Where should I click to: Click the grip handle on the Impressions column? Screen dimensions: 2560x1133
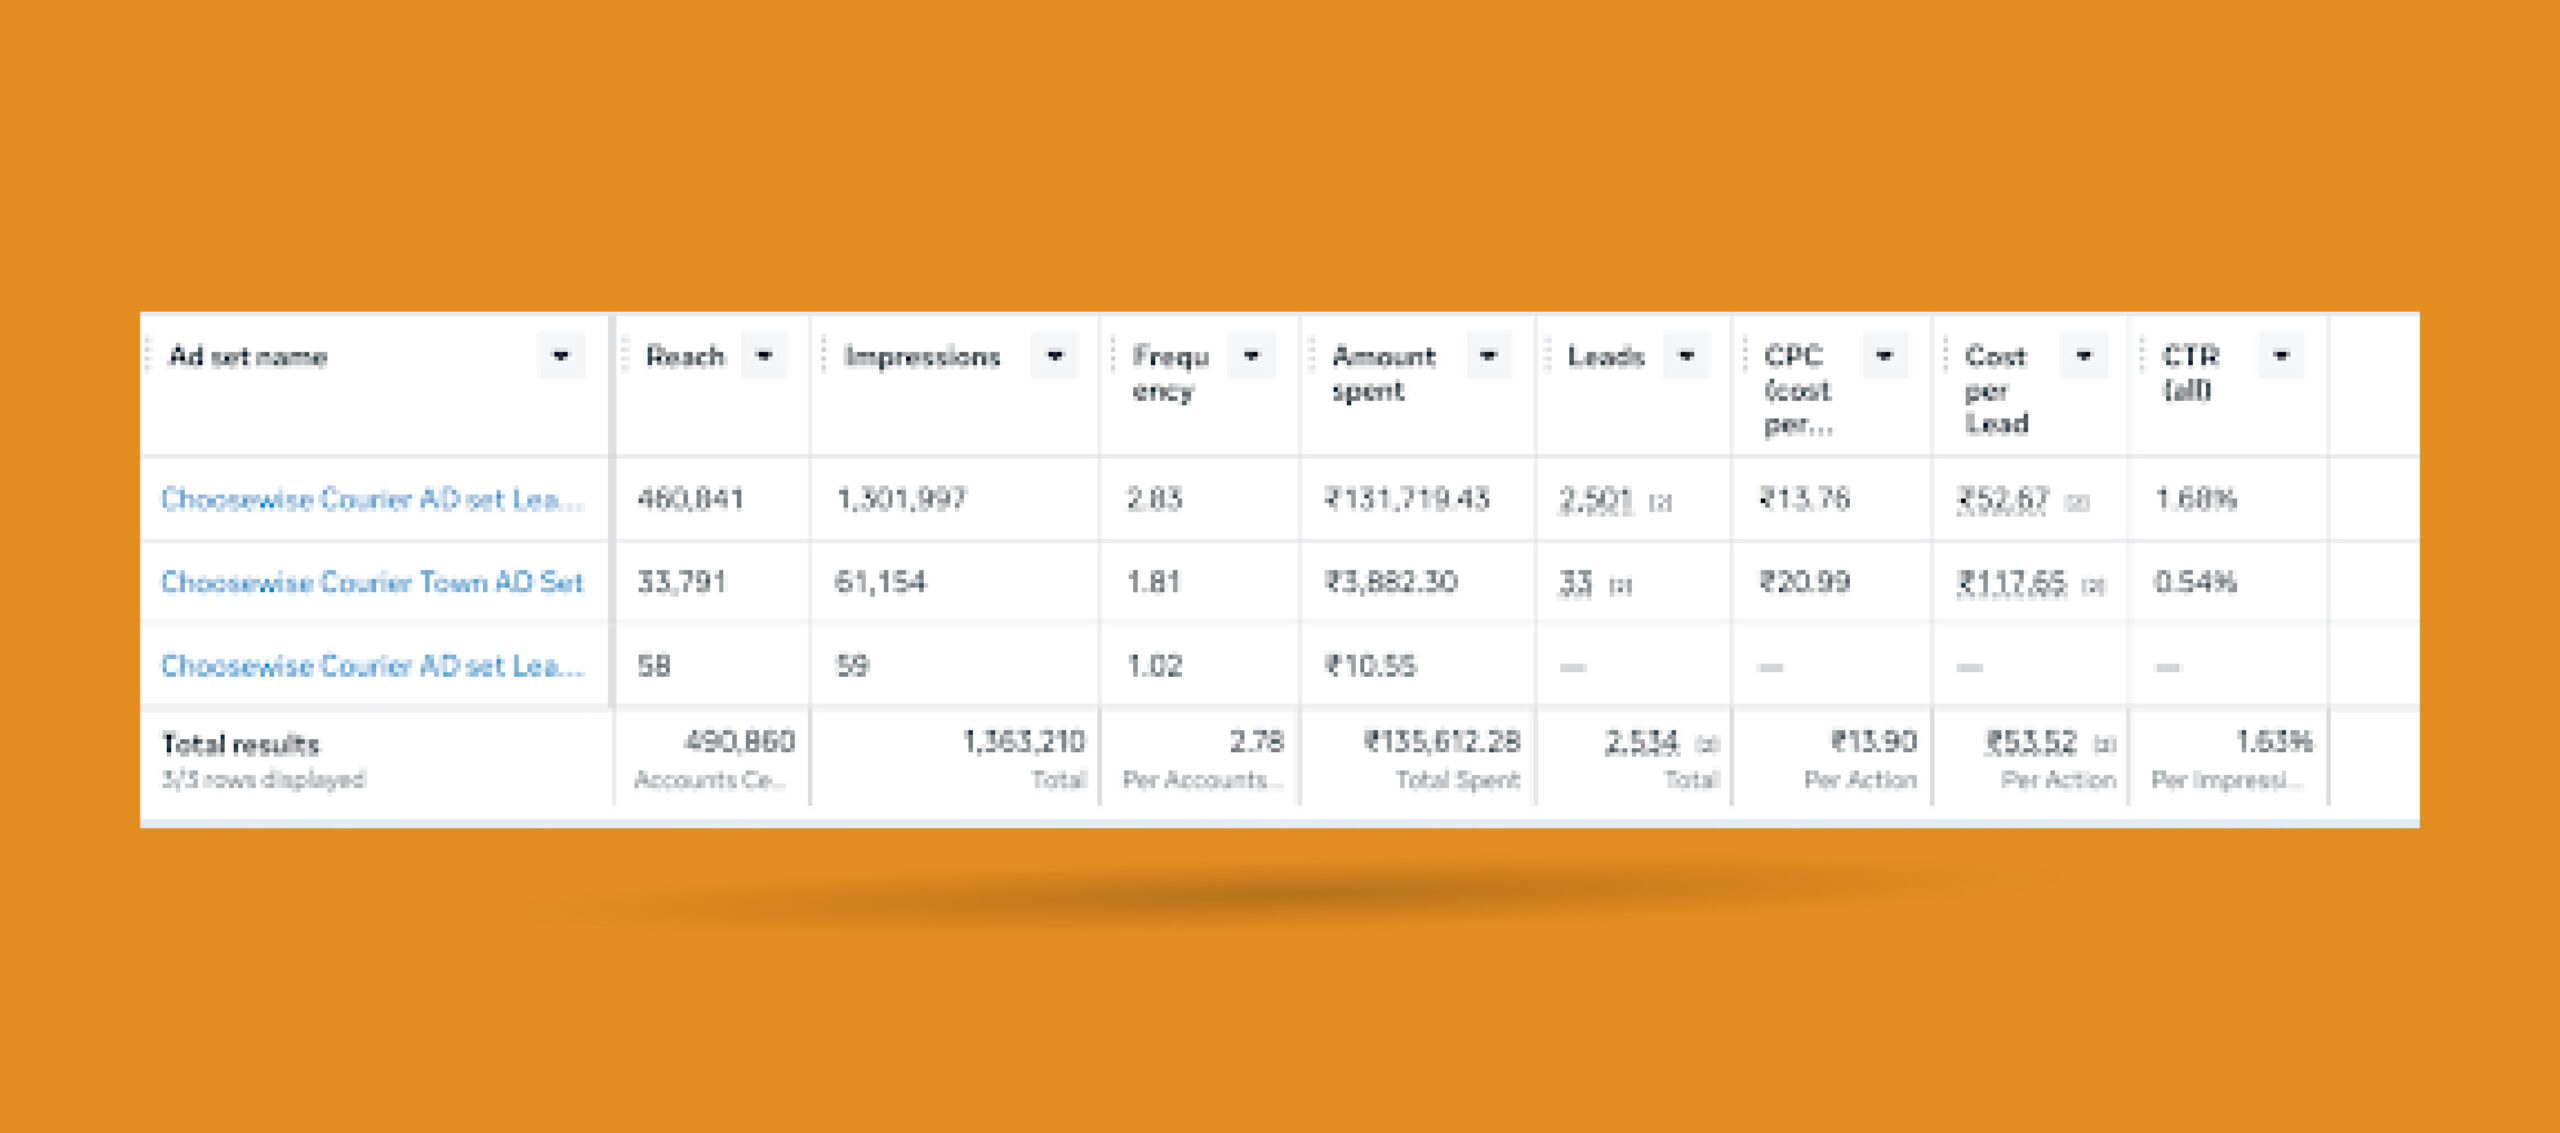[x=823, y=356]
